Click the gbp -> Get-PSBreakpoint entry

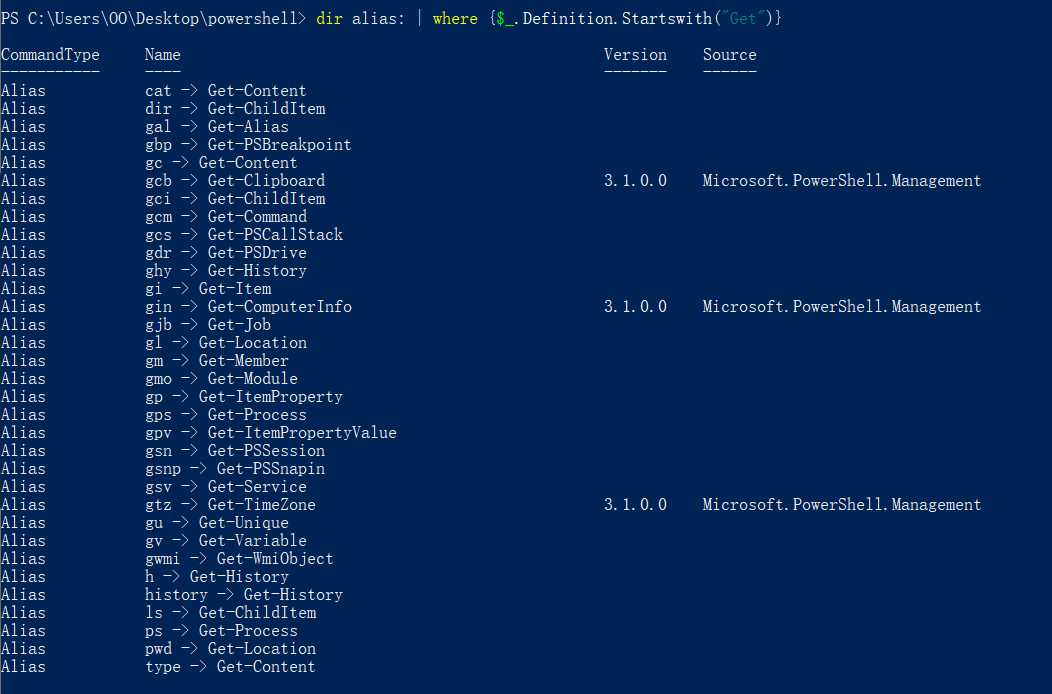coord(248,145)
